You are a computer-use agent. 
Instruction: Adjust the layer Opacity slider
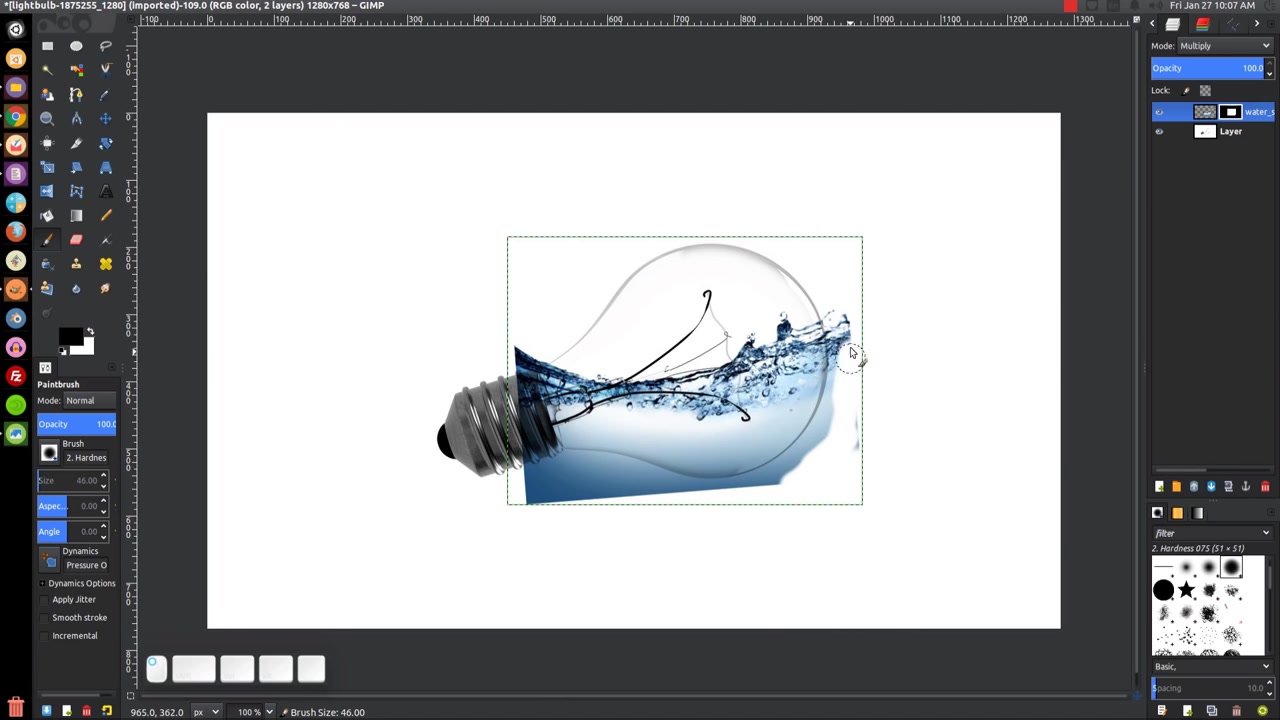point(1206,68)
